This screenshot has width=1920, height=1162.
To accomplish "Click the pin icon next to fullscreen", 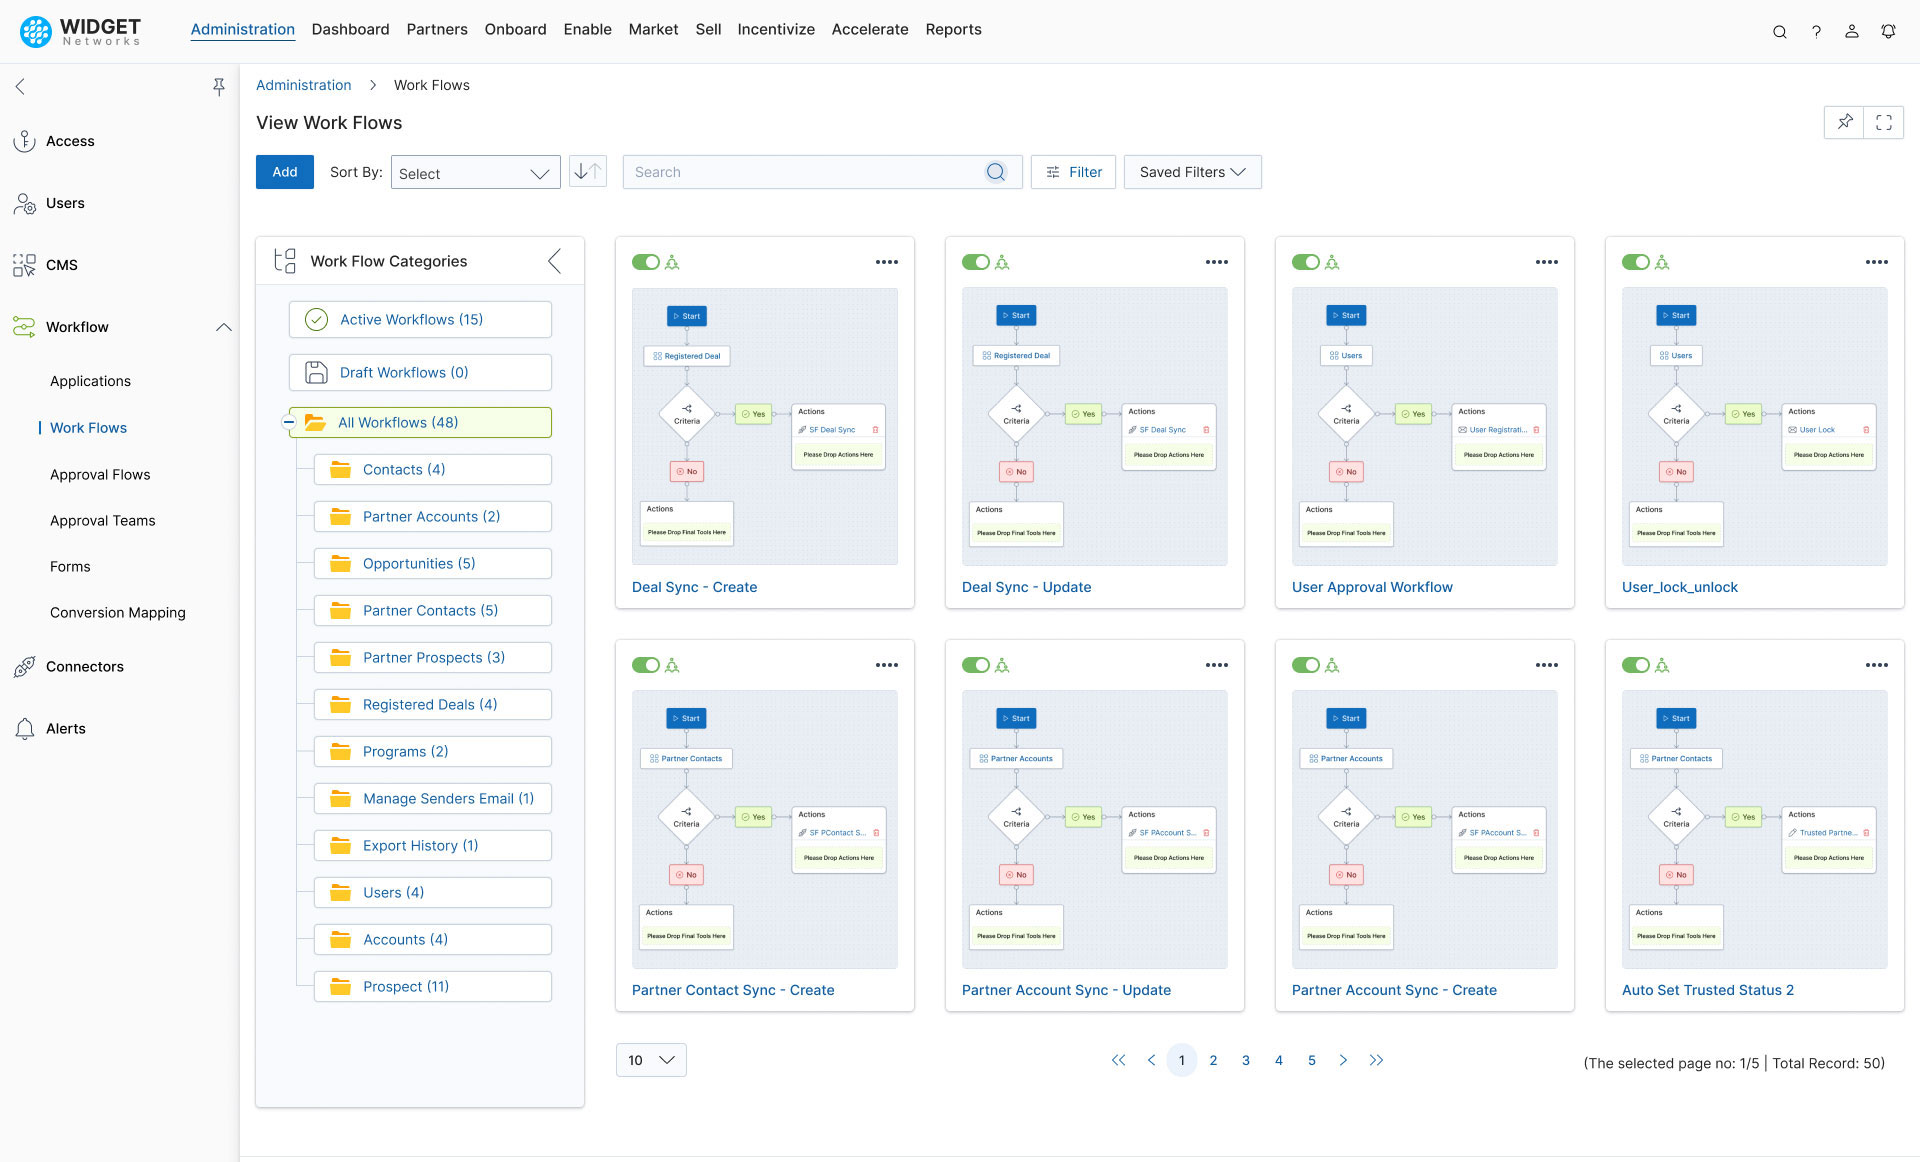I will 1844,122.
